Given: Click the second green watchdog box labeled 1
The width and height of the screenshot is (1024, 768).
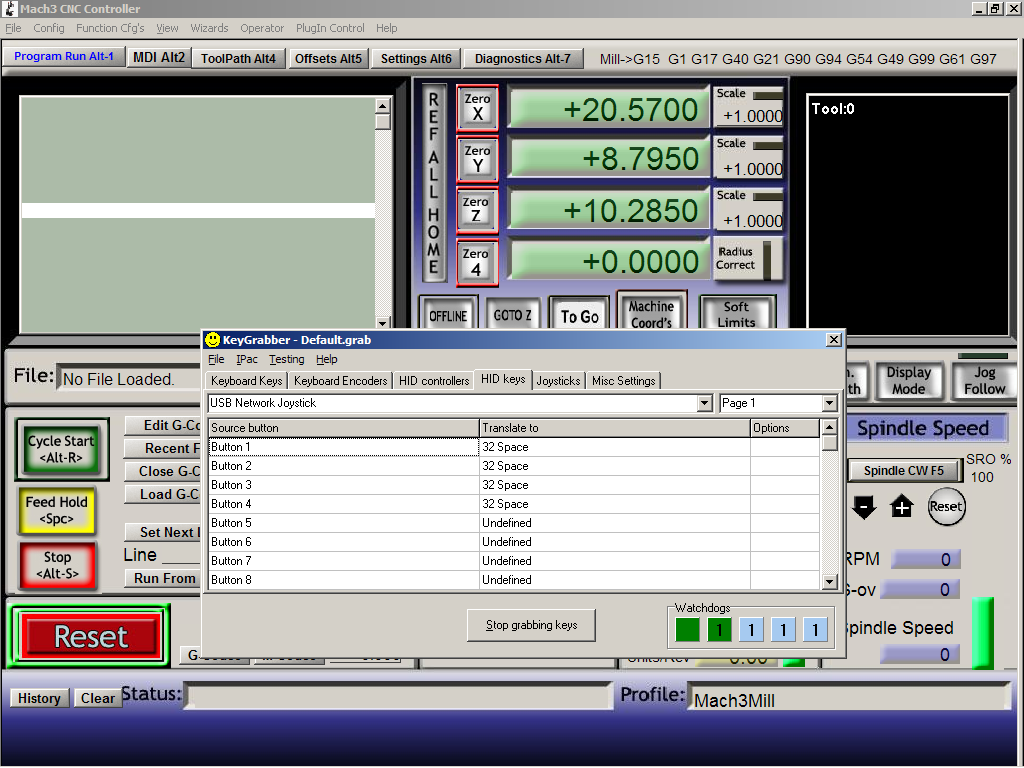Looking at the screenshot, I should 719,630.
